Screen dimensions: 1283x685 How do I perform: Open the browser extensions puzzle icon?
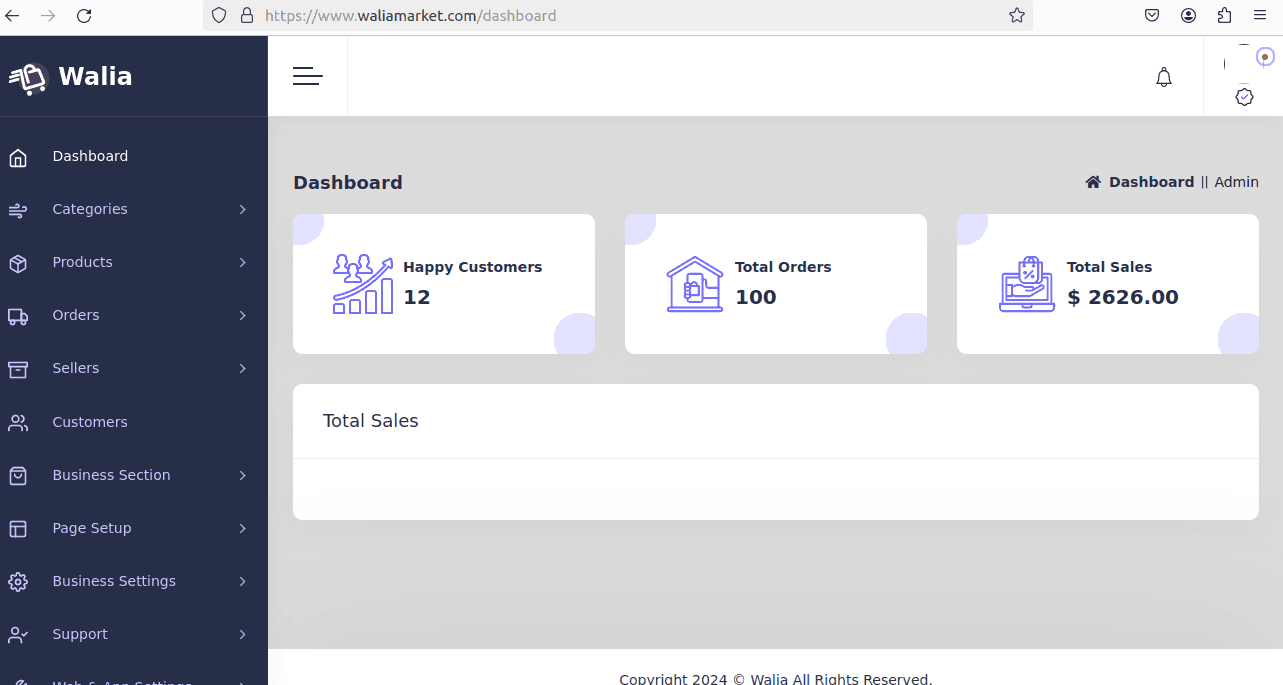[1224, 15]
